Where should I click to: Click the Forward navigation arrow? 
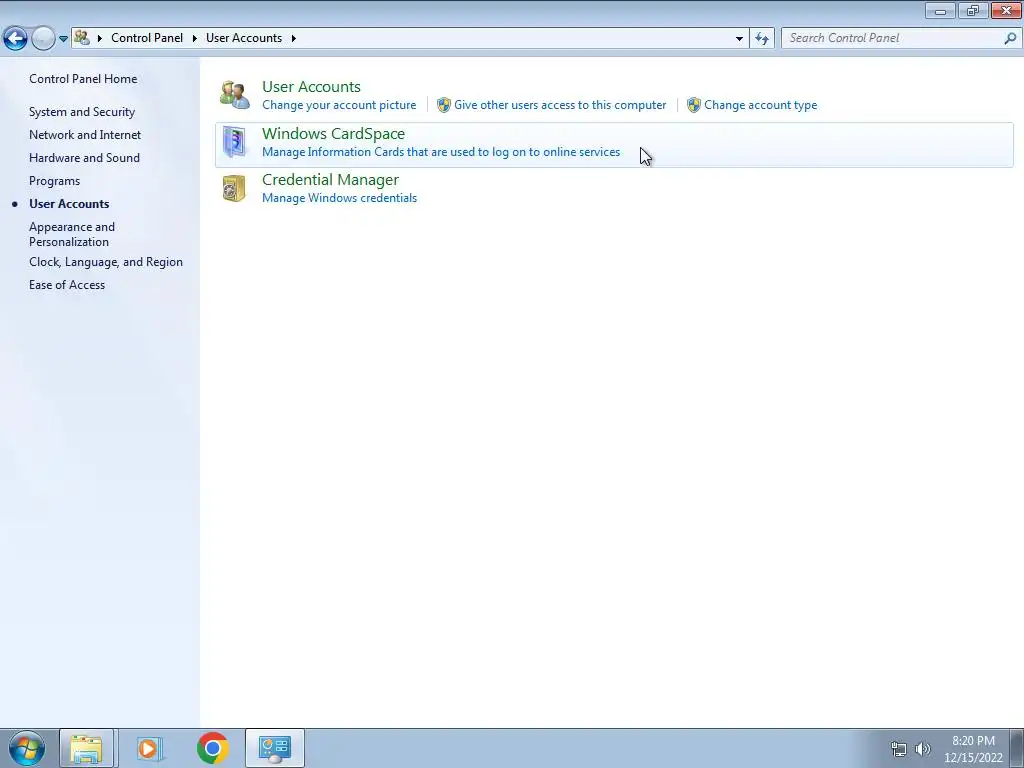pyautogui.click(x=43, y=39)
